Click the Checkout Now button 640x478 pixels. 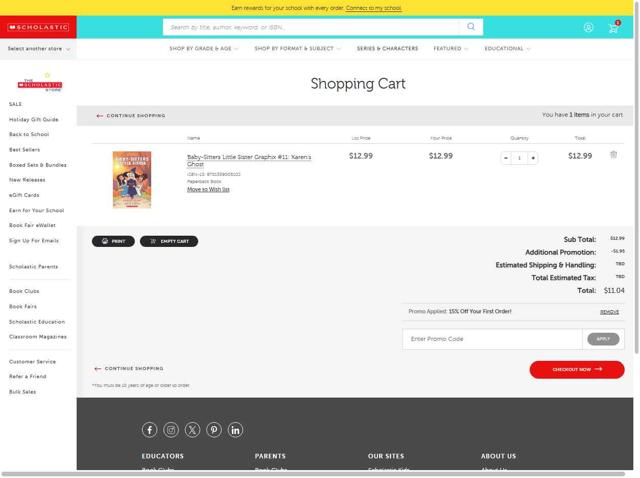577,369
